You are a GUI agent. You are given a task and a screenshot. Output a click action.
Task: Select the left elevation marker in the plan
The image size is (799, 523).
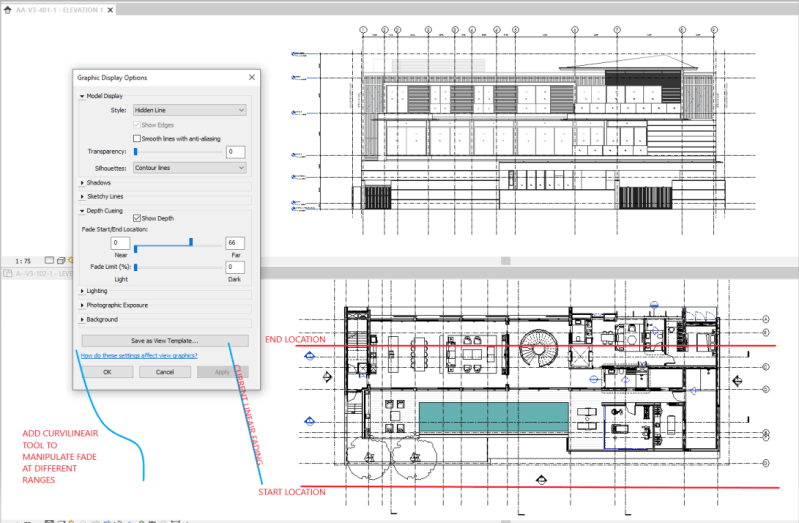[327, 377]
